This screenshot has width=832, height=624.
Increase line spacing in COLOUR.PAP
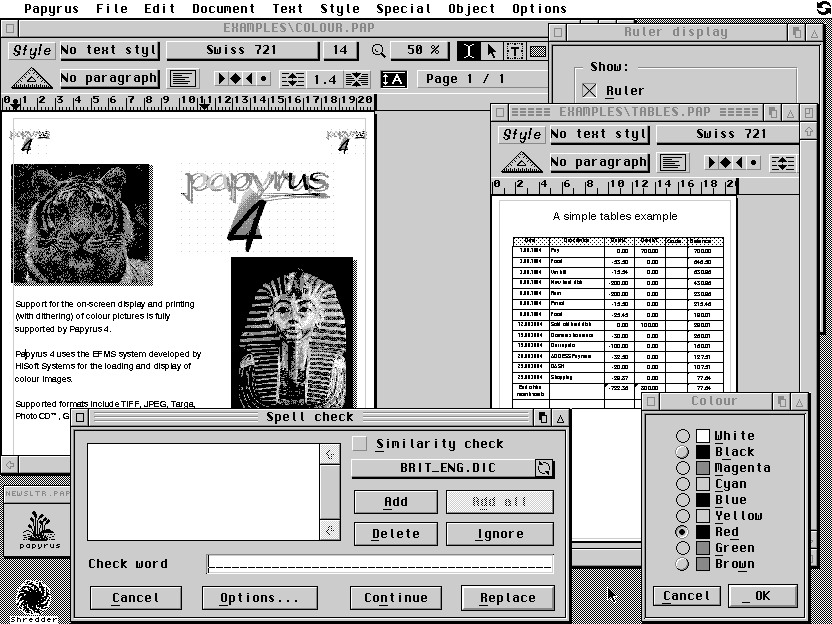pyautogui.click(x=292, y=79)
